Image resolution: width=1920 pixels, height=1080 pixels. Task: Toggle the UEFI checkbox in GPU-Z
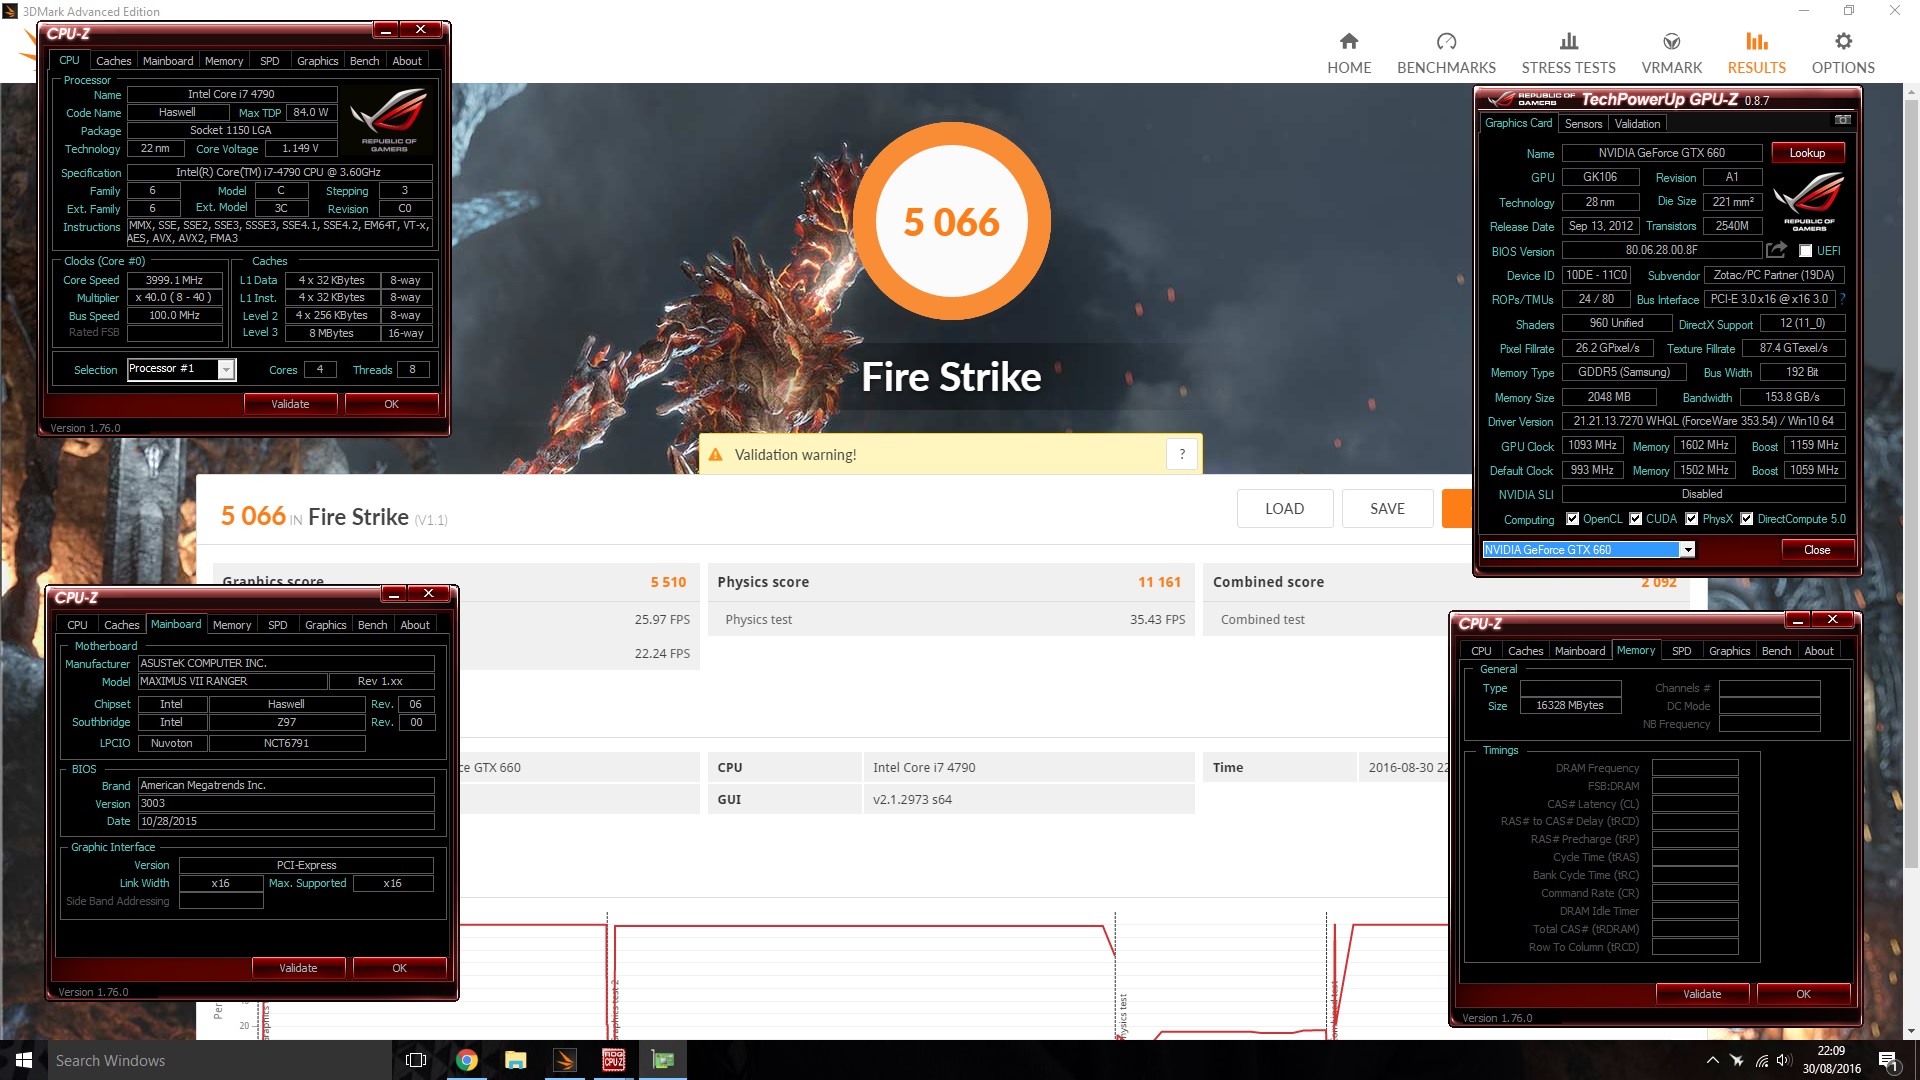coord(1805,251)
